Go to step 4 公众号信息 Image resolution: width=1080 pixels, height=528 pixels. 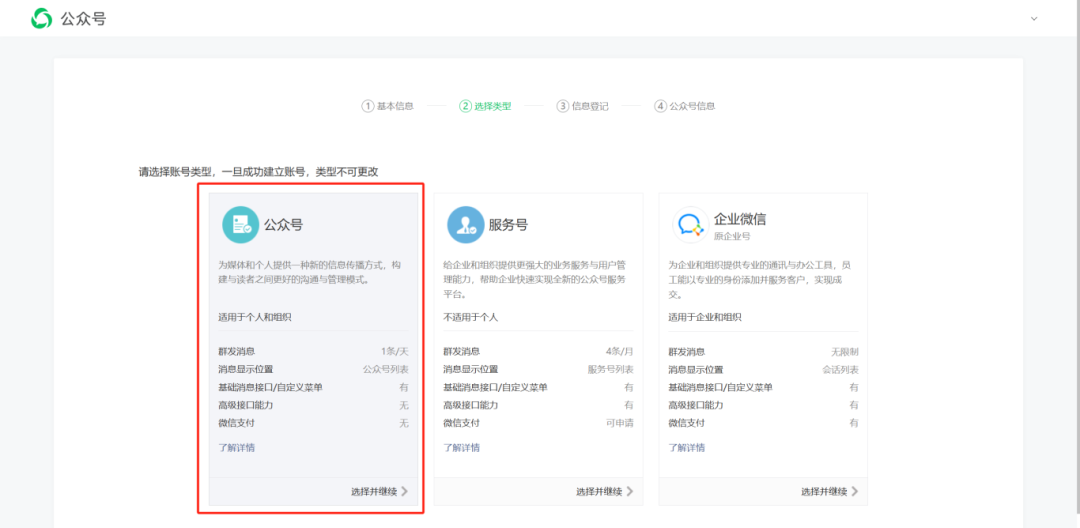pos(685,106)
